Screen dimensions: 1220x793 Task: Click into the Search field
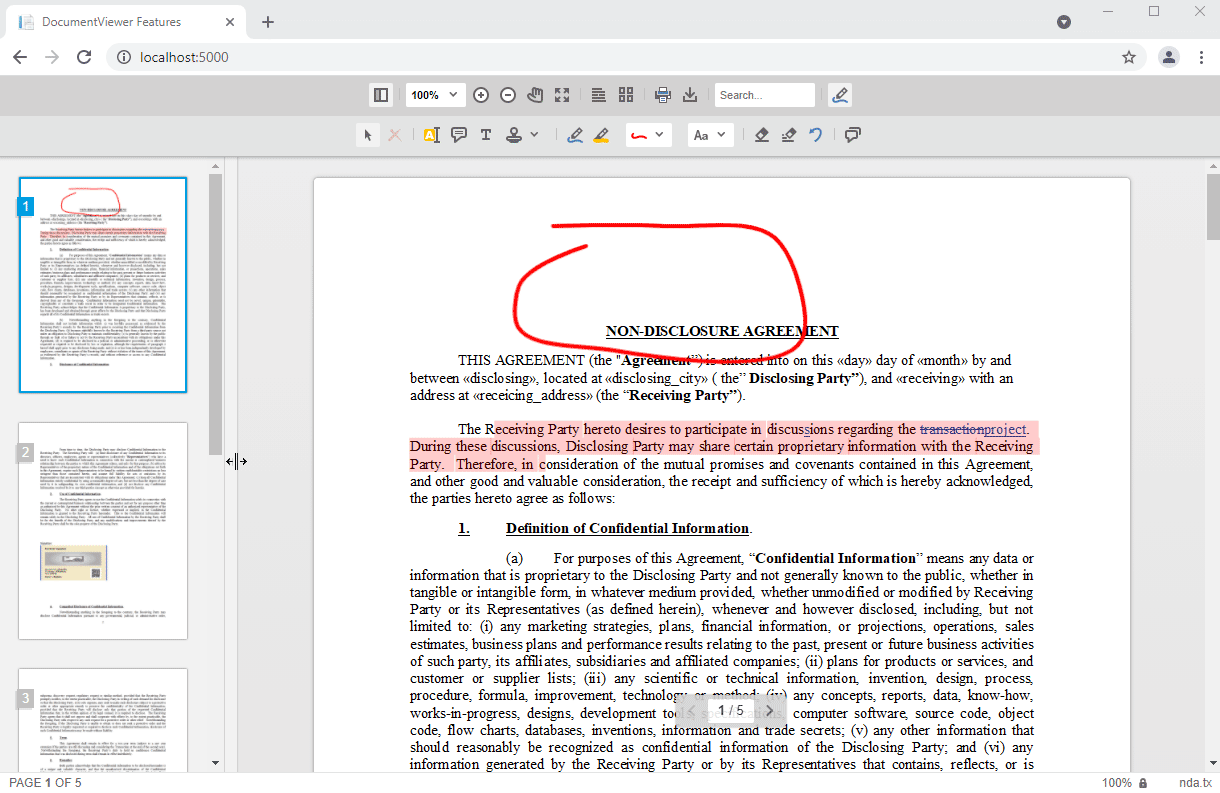click(x=765, y=95)
